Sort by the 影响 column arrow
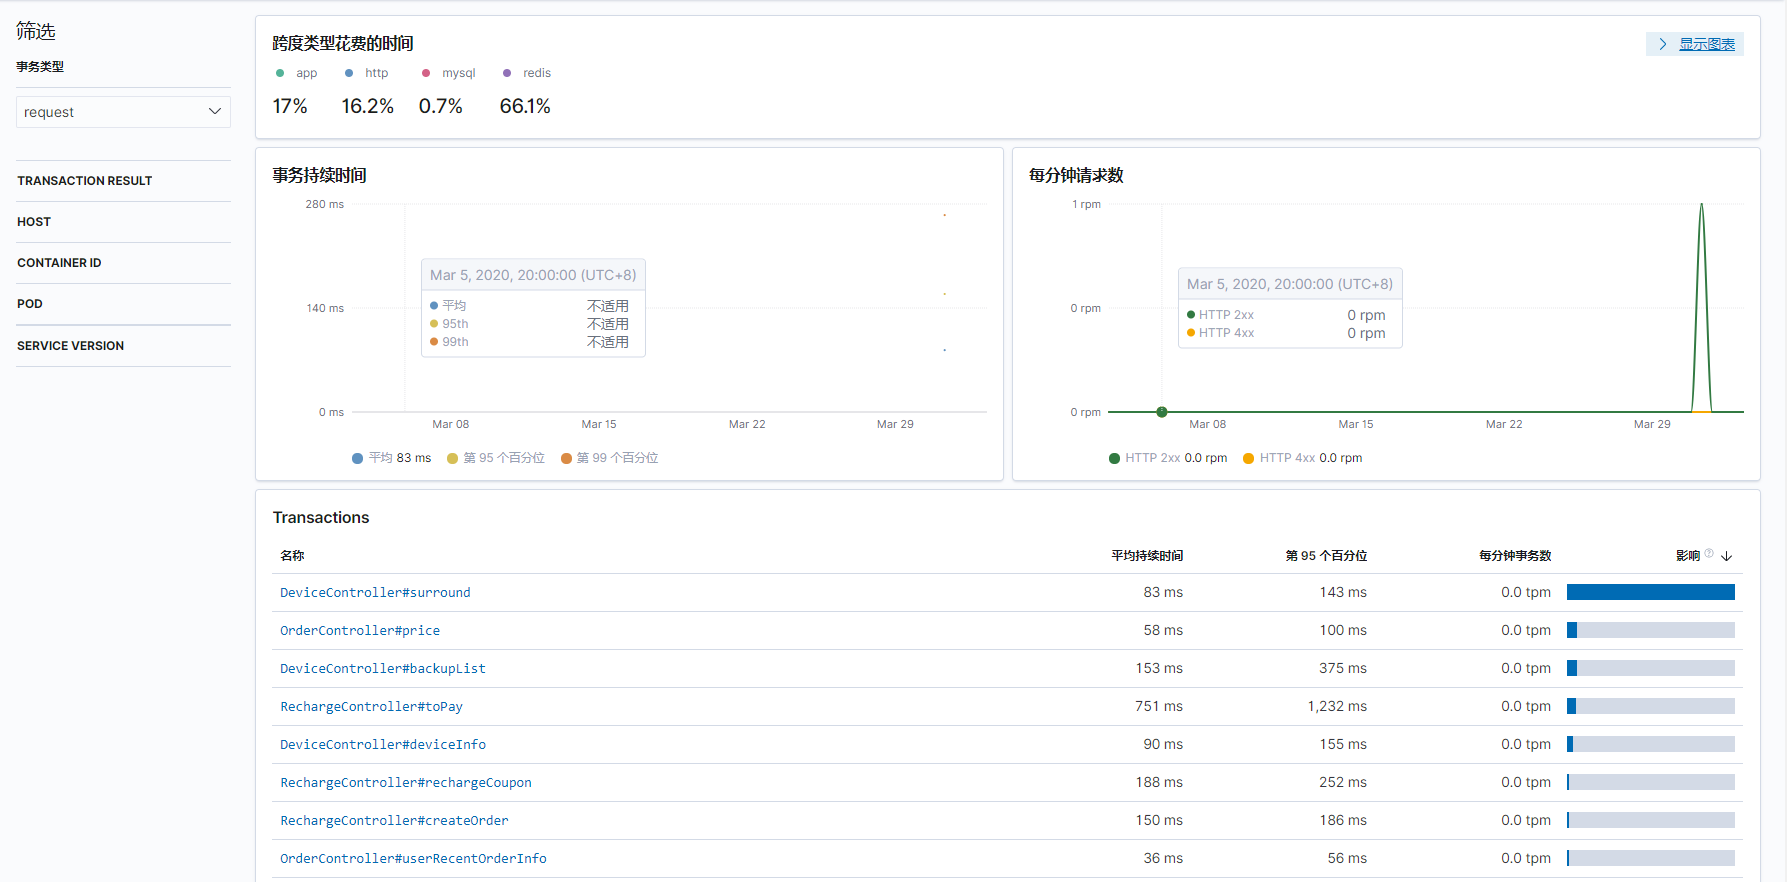Image resolution: width=1787 pixels, height=882 pixels. (1727, 556)
